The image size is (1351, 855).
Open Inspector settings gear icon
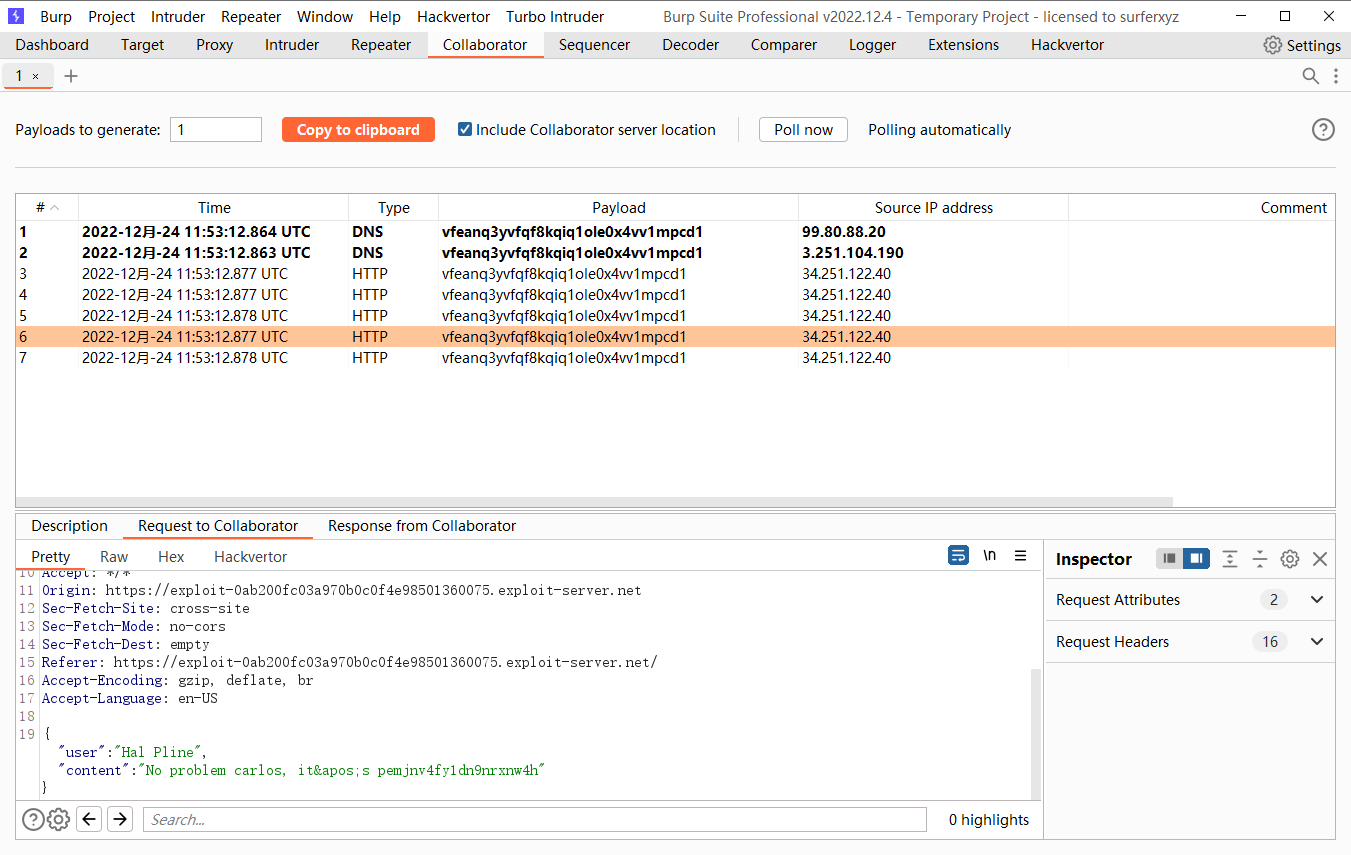tap(1289, 559)
